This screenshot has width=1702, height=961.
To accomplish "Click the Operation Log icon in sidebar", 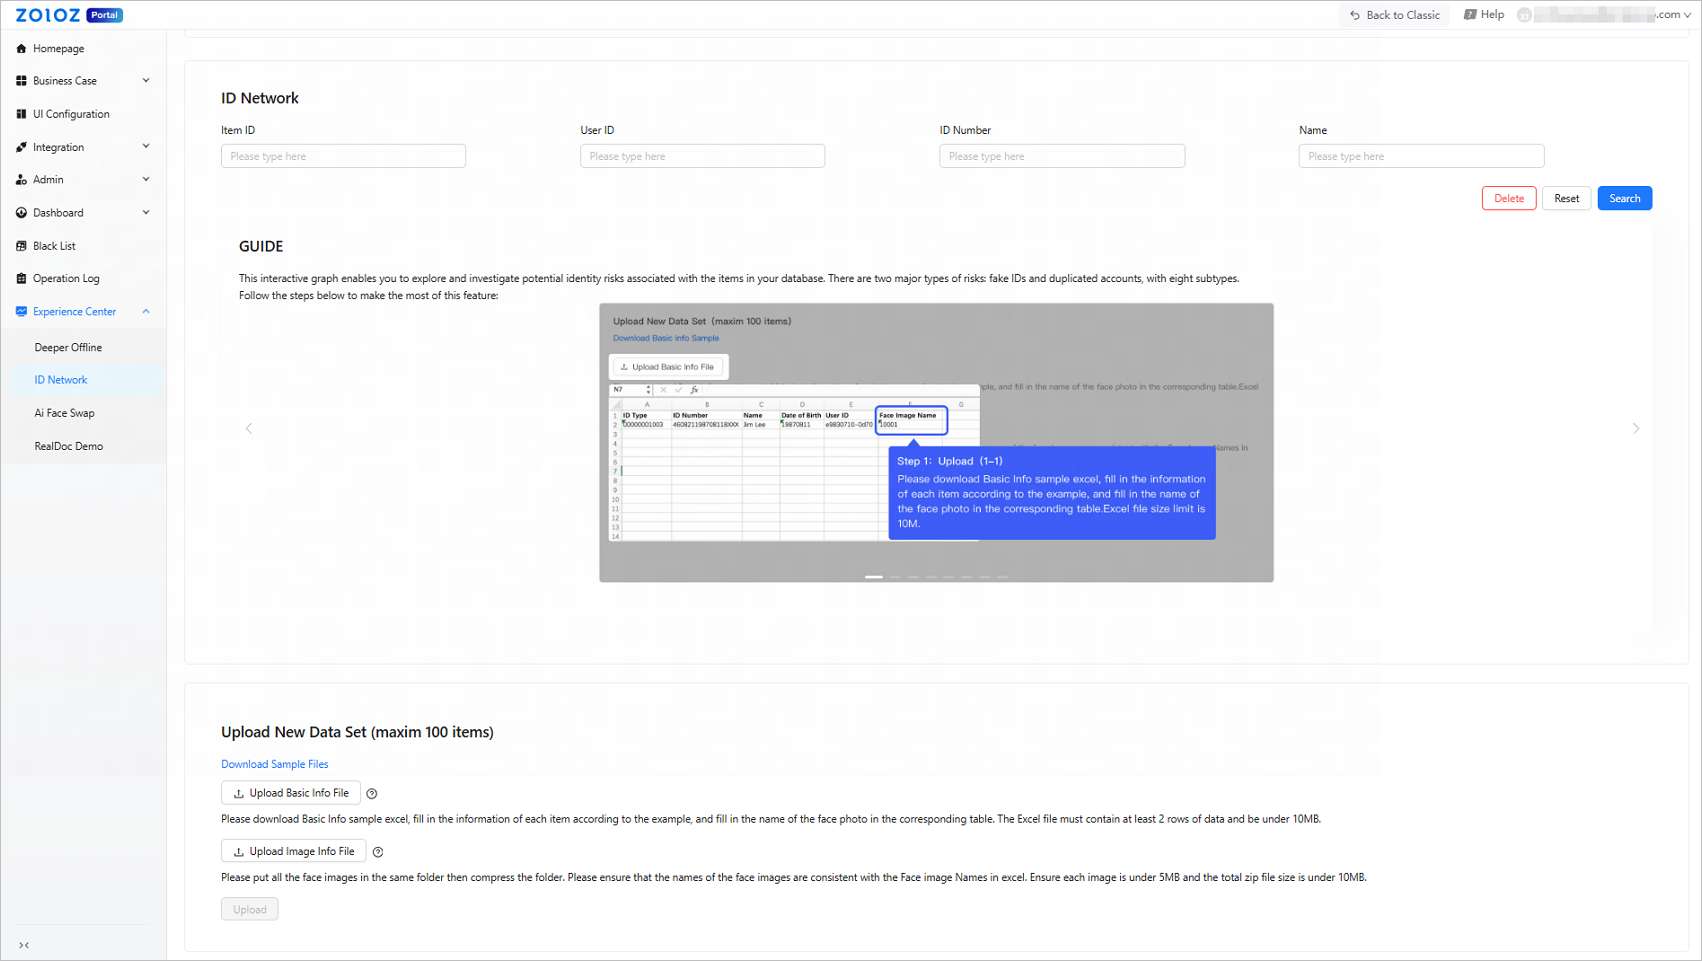I will coord(21,279).
